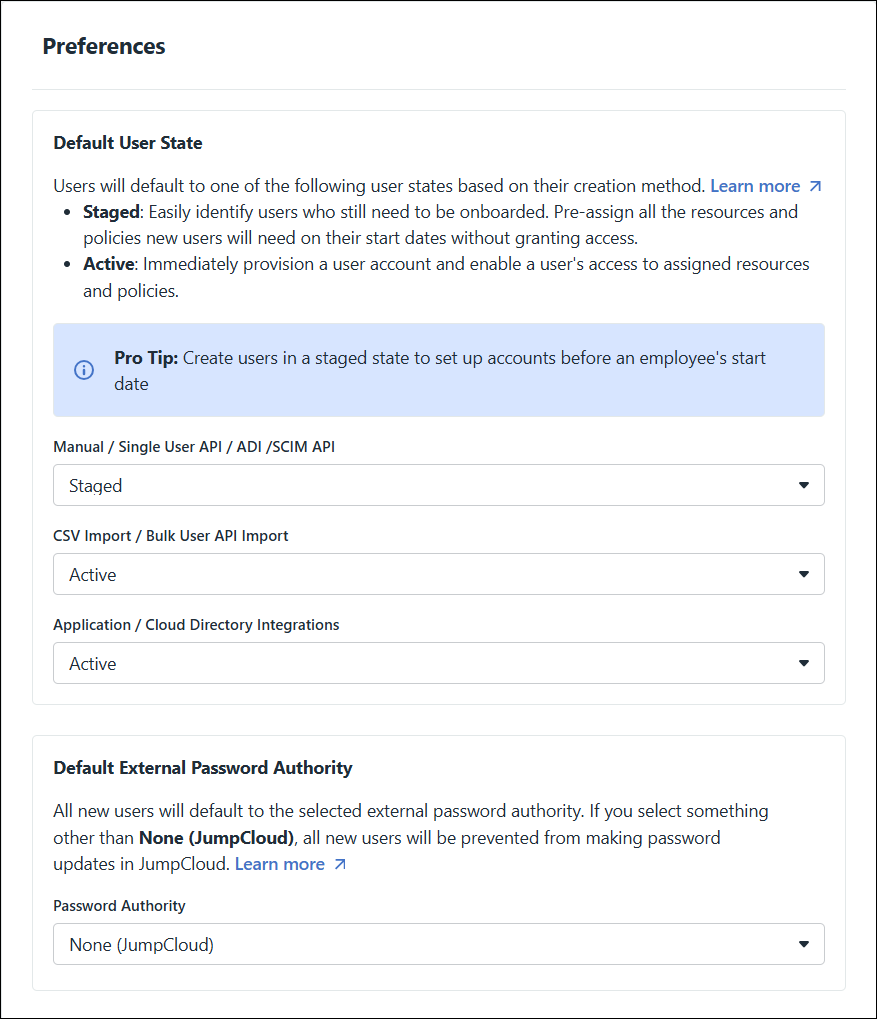
Task: Click caret arrow on Cloud Directory Integrations dropdown
Action: click(804, 664)
